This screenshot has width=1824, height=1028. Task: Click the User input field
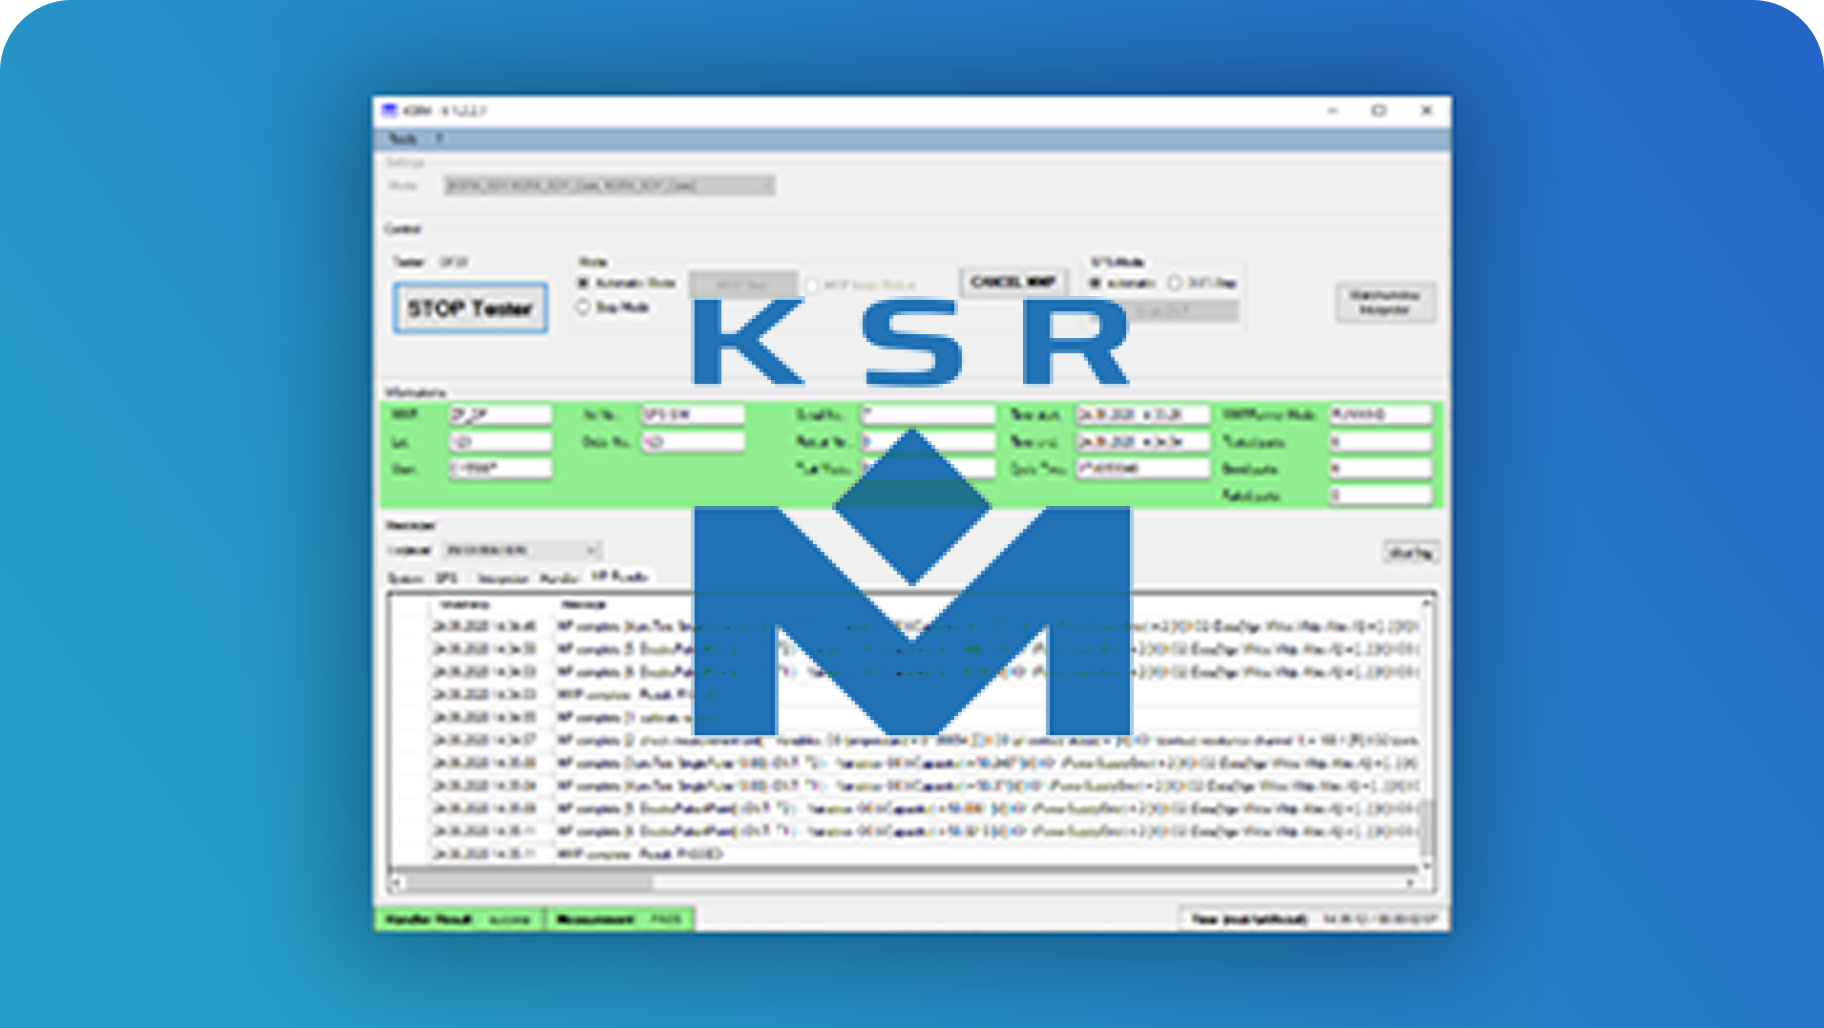click(x=500, y=468)
